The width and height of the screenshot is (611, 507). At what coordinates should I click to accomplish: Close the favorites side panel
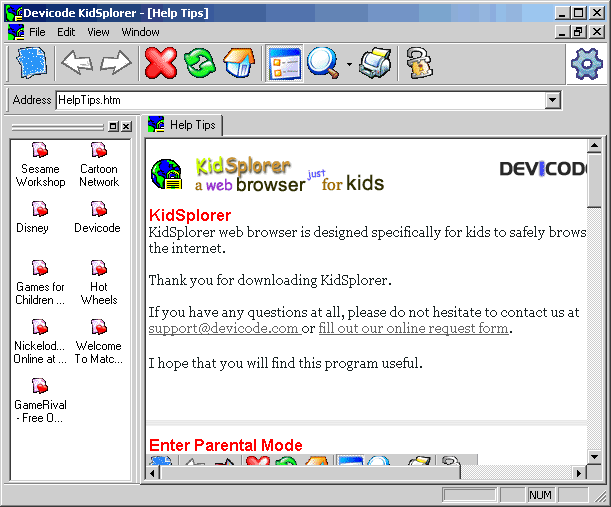[126, 126]
